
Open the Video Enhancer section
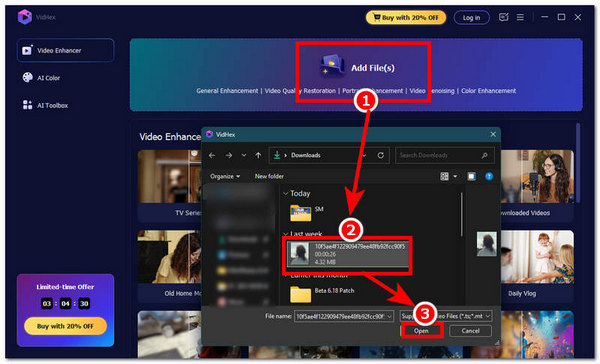coord(65,50)
